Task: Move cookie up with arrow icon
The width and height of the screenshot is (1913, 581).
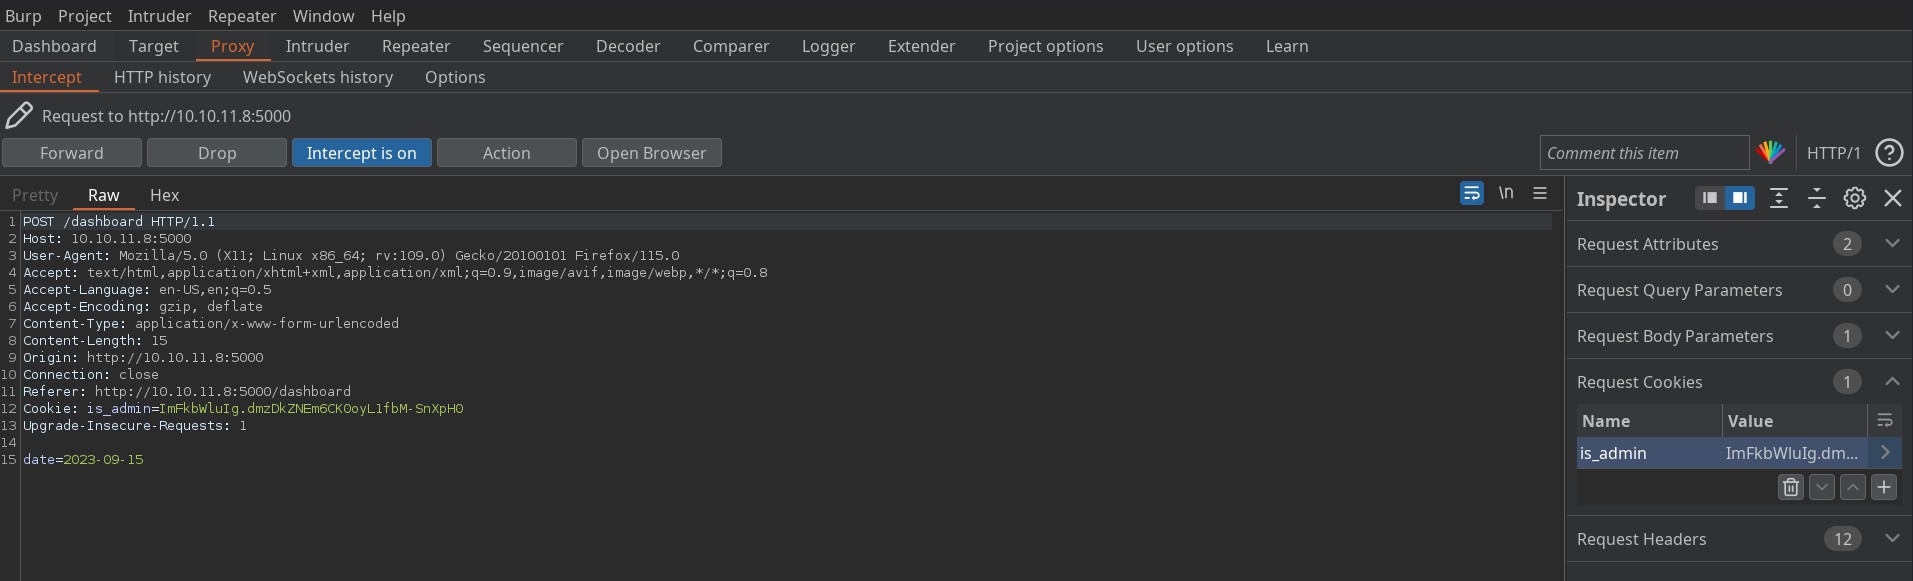Action: coord(1853,487)
